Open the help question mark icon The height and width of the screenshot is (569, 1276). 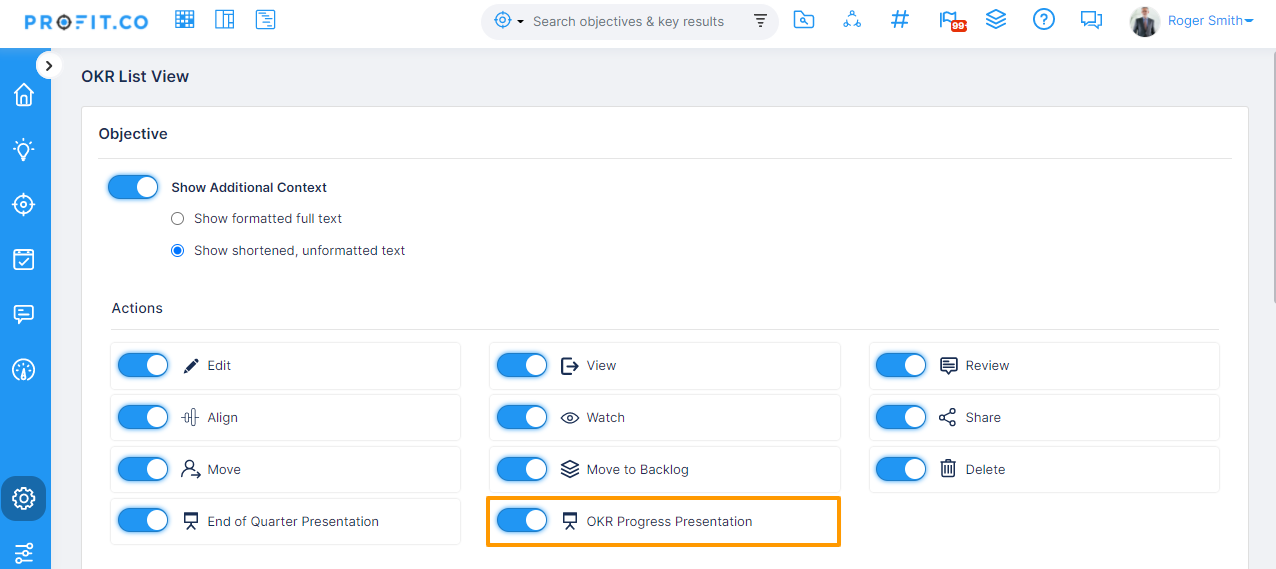click(x=1044, y=20)
